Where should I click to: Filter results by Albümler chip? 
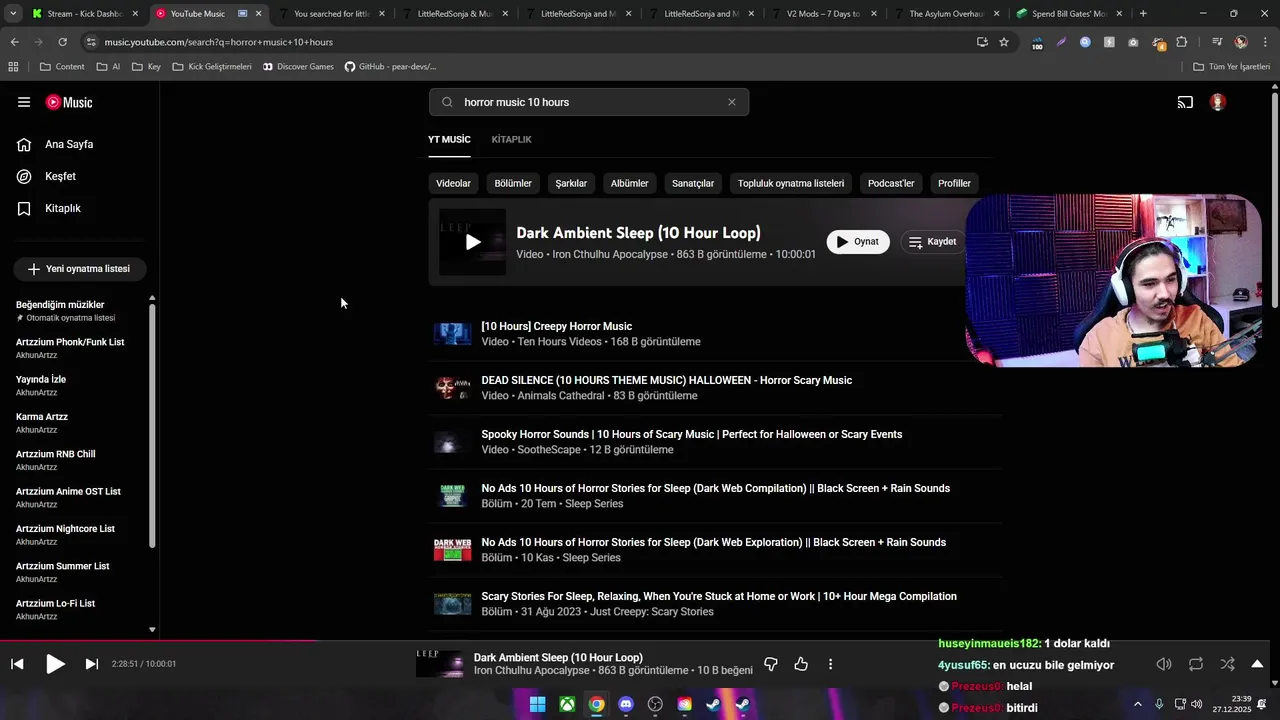(630, 183)
